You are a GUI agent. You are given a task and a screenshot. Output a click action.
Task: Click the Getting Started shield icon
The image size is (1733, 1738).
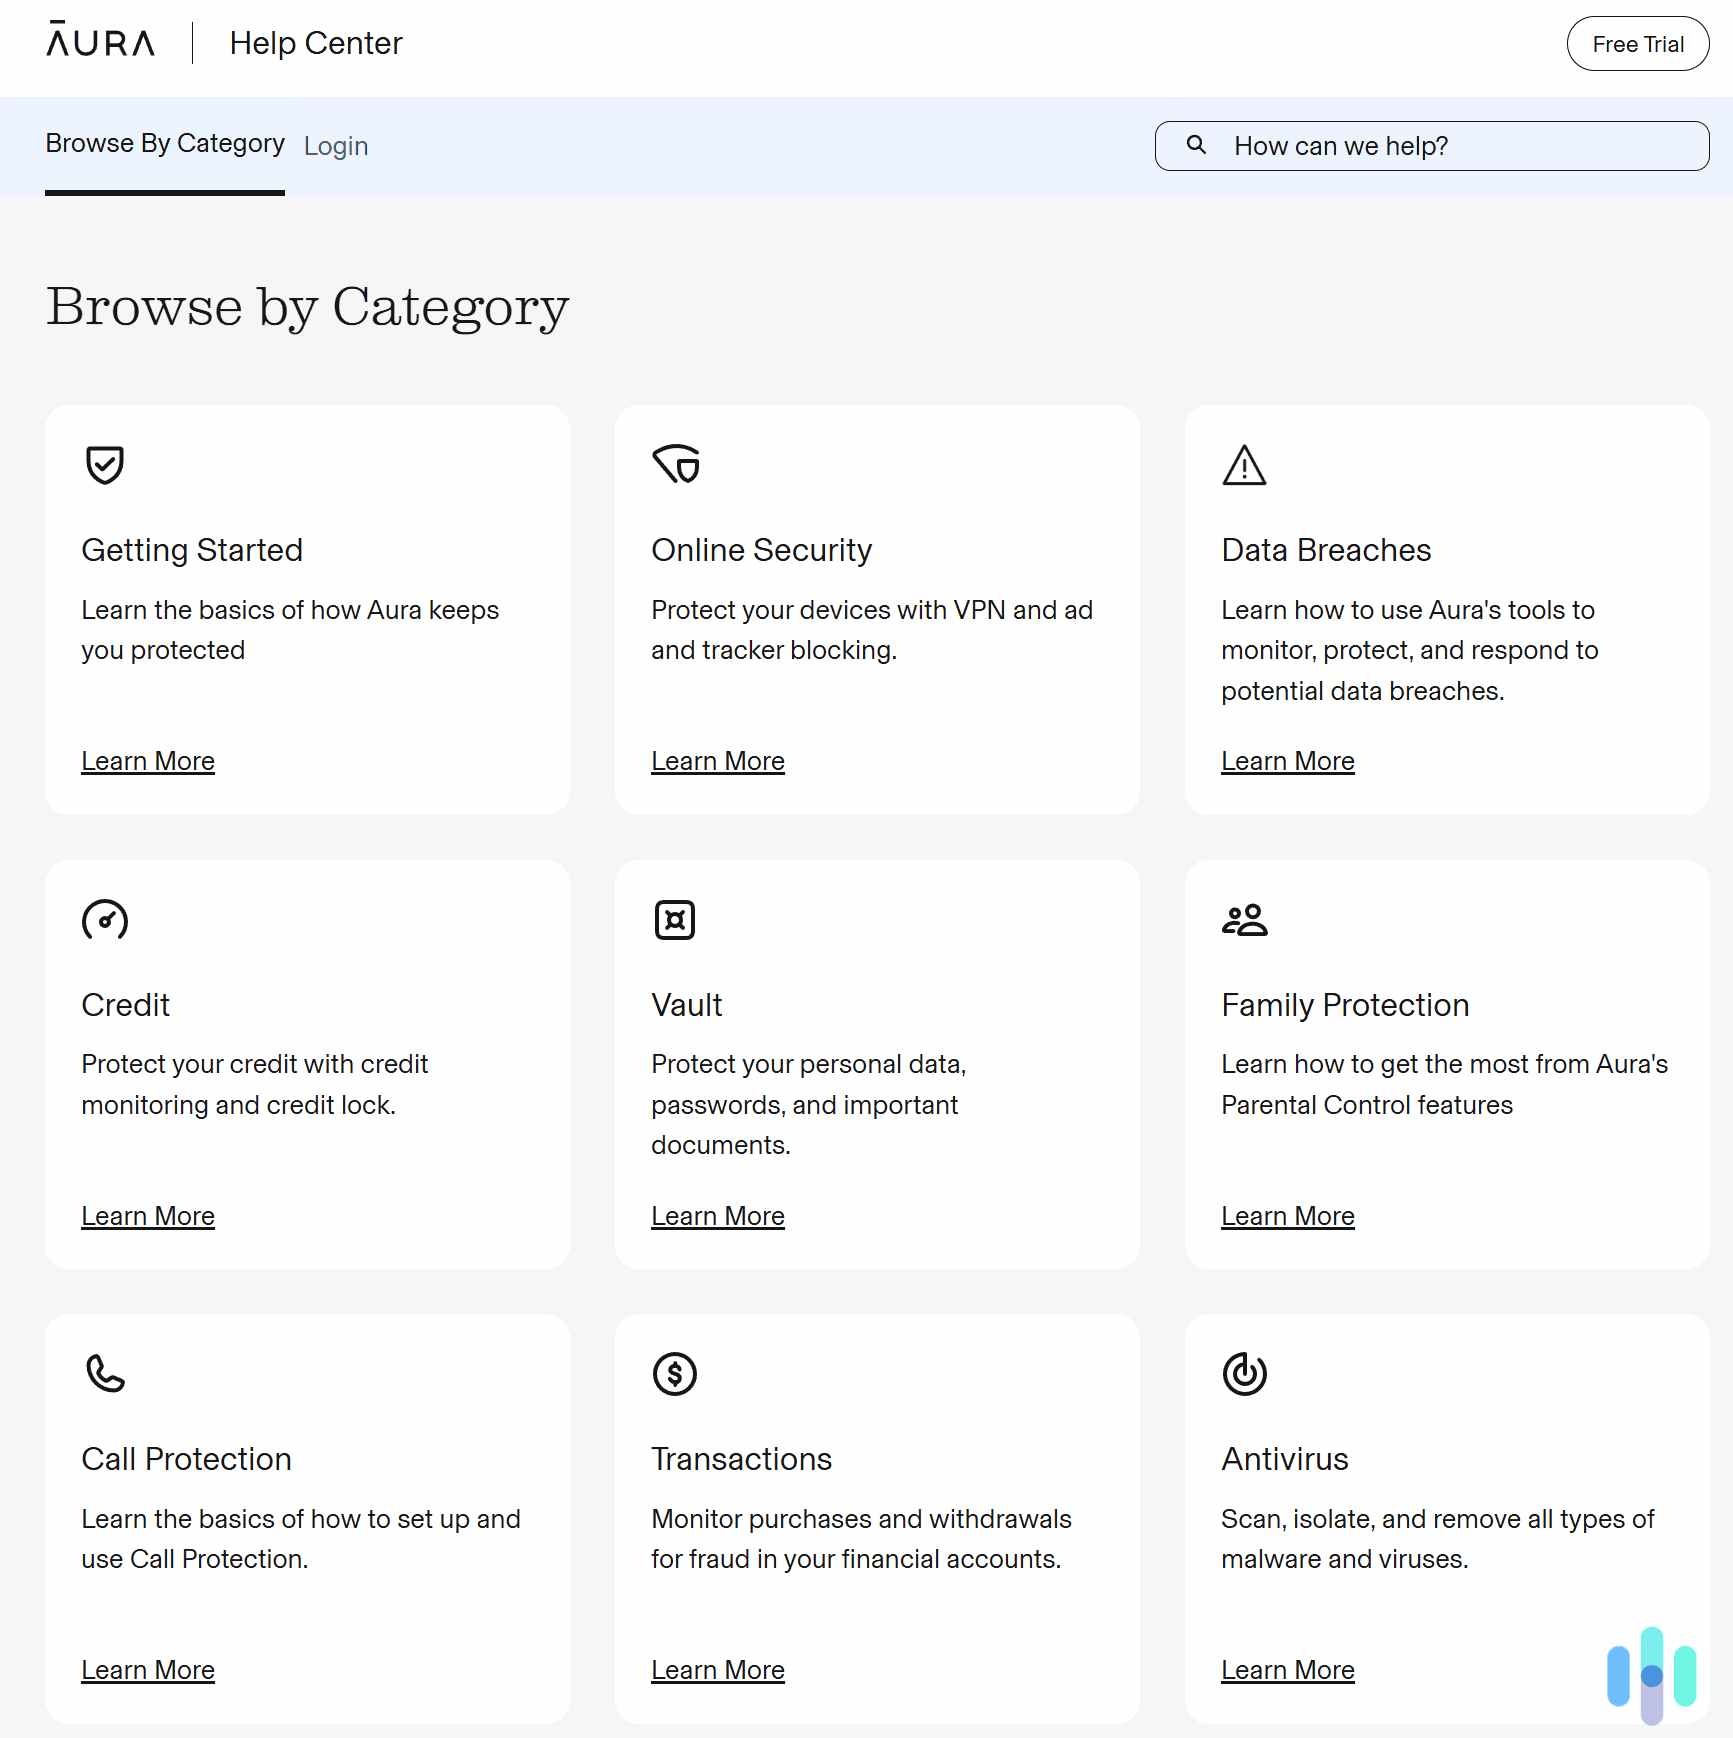(x=104, y=465)
